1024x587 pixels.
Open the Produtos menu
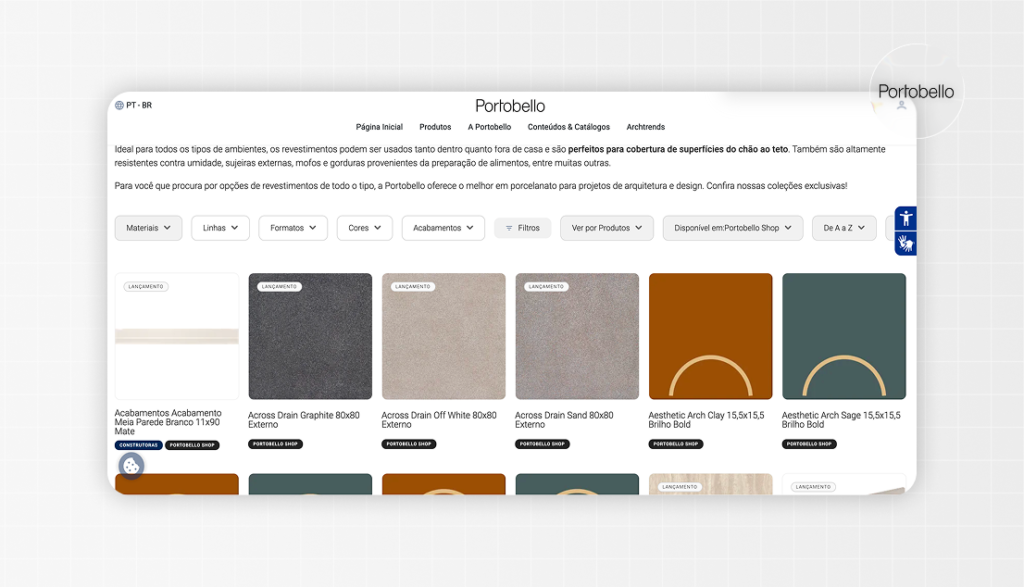435,127
